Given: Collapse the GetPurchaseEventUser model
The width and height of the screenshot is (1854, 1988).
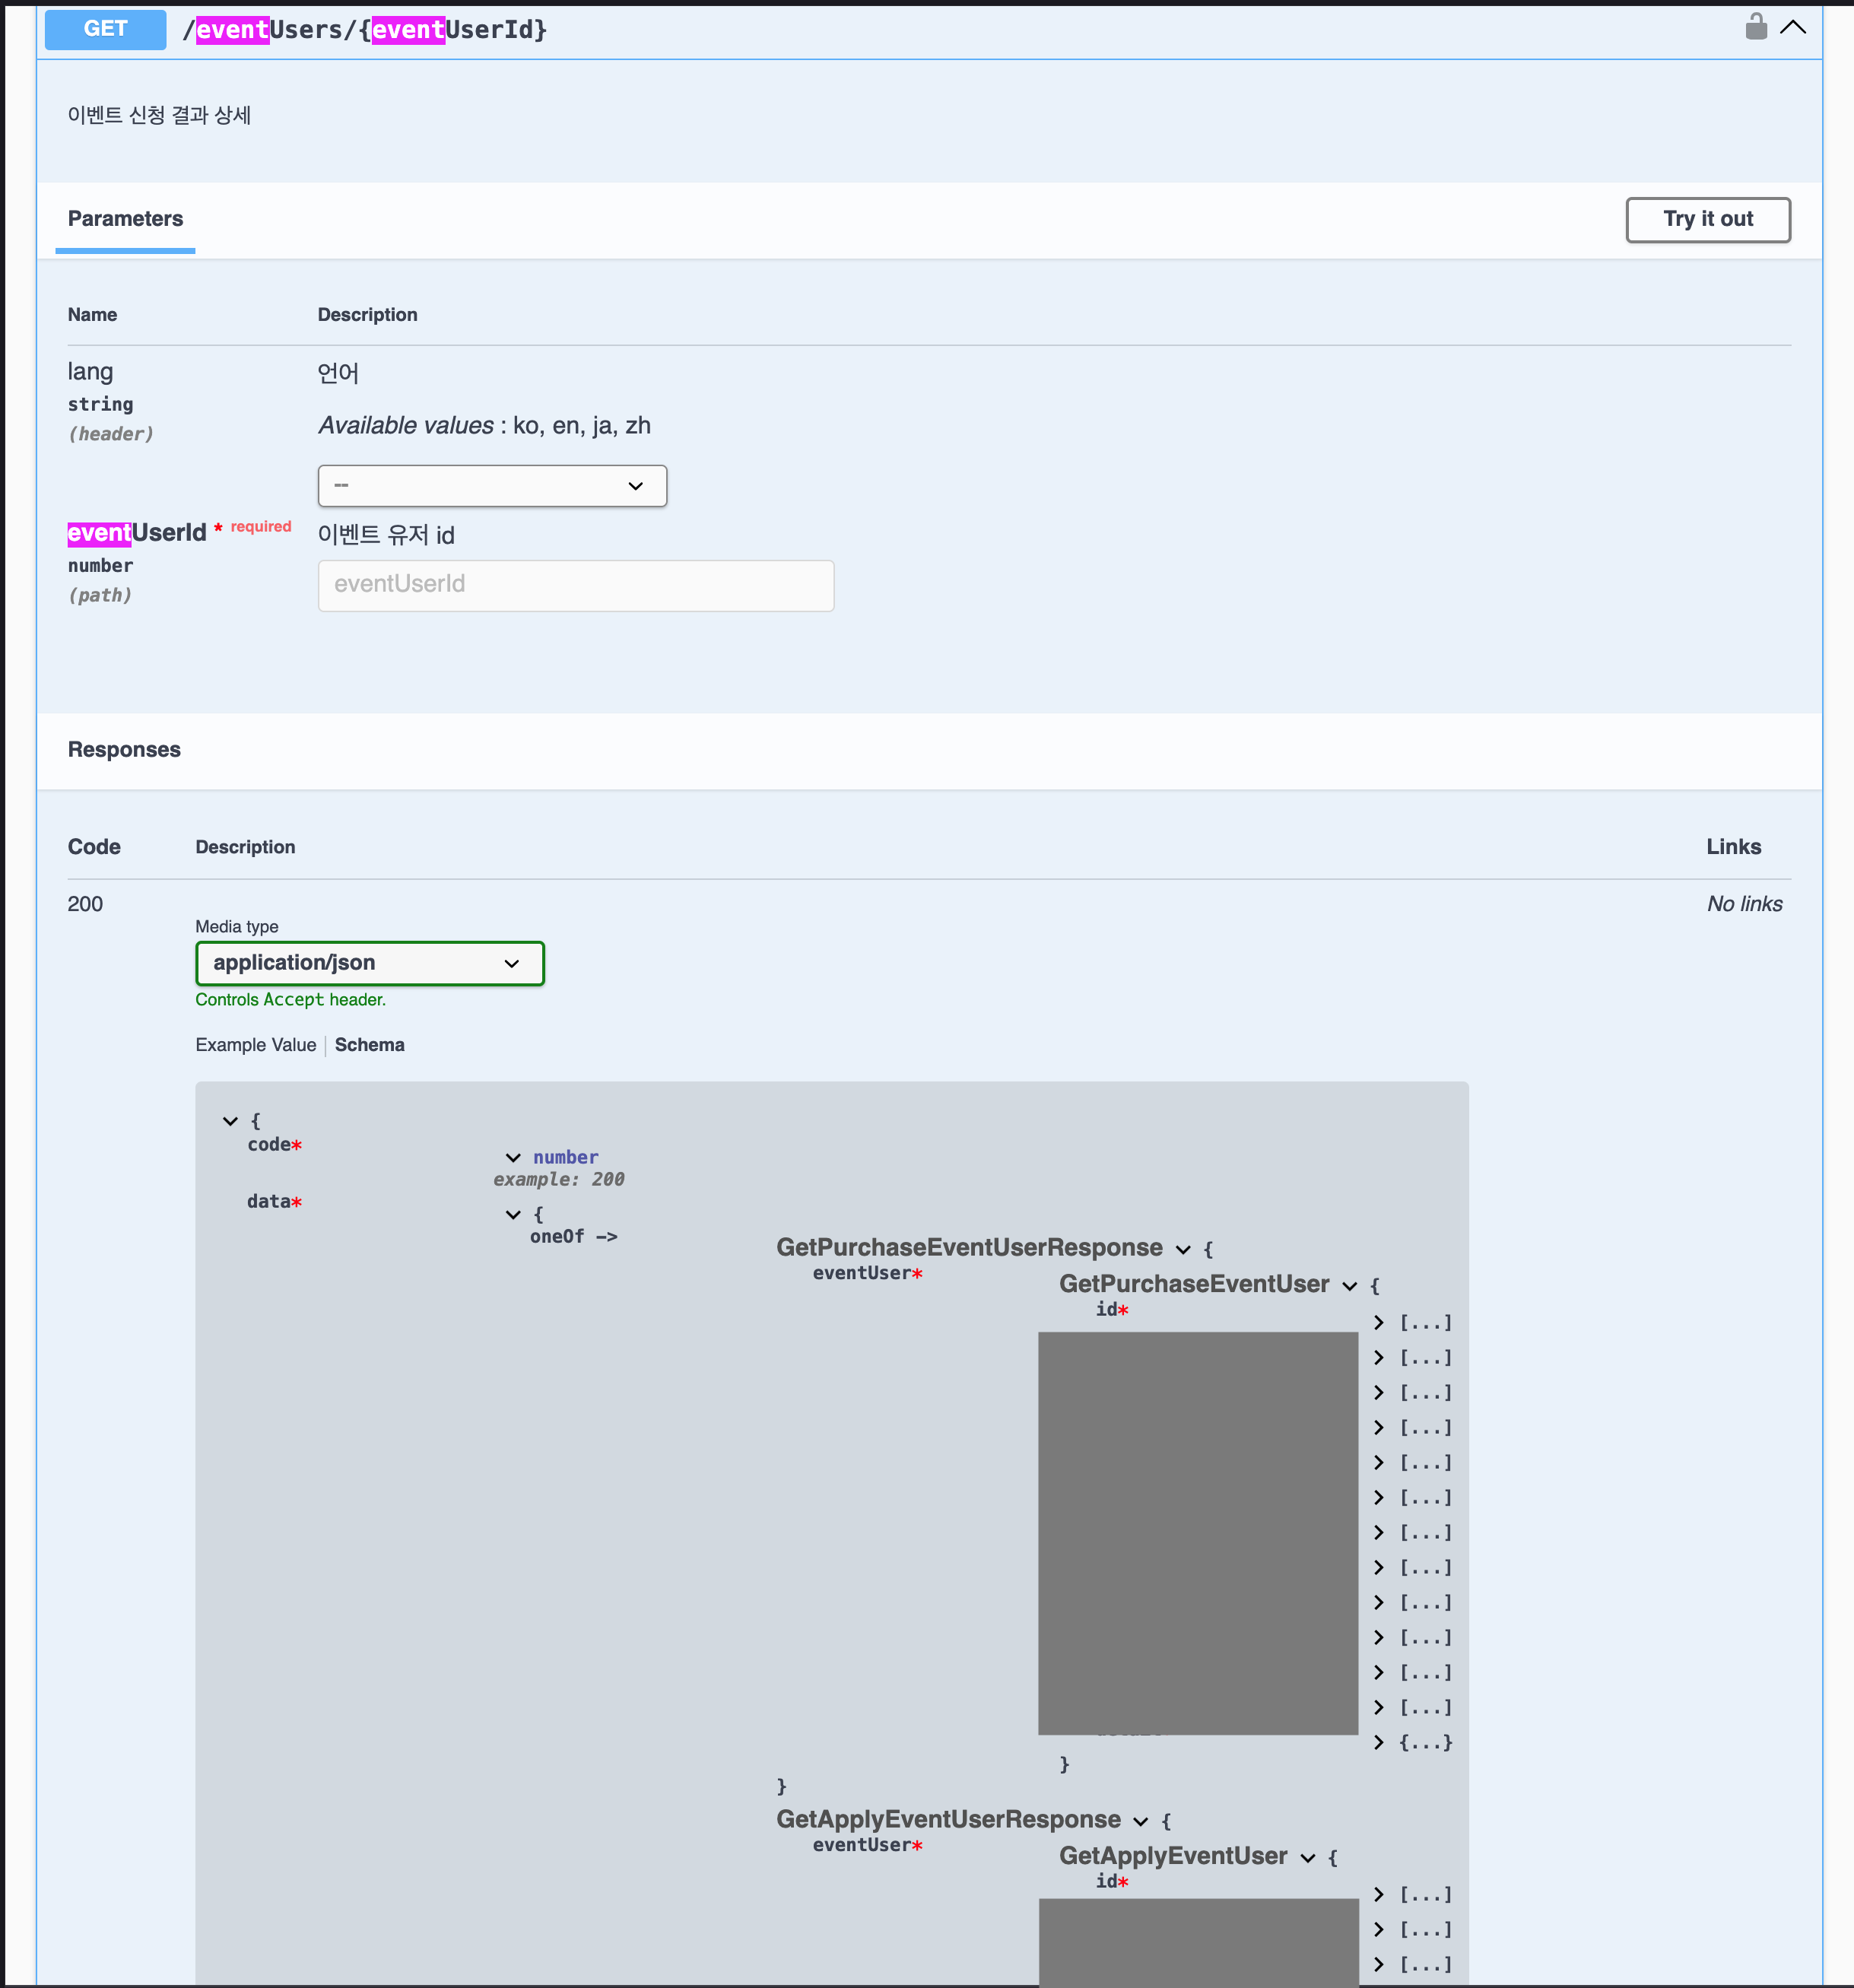Looking at the screenshot, I should pos(1349,1286).
